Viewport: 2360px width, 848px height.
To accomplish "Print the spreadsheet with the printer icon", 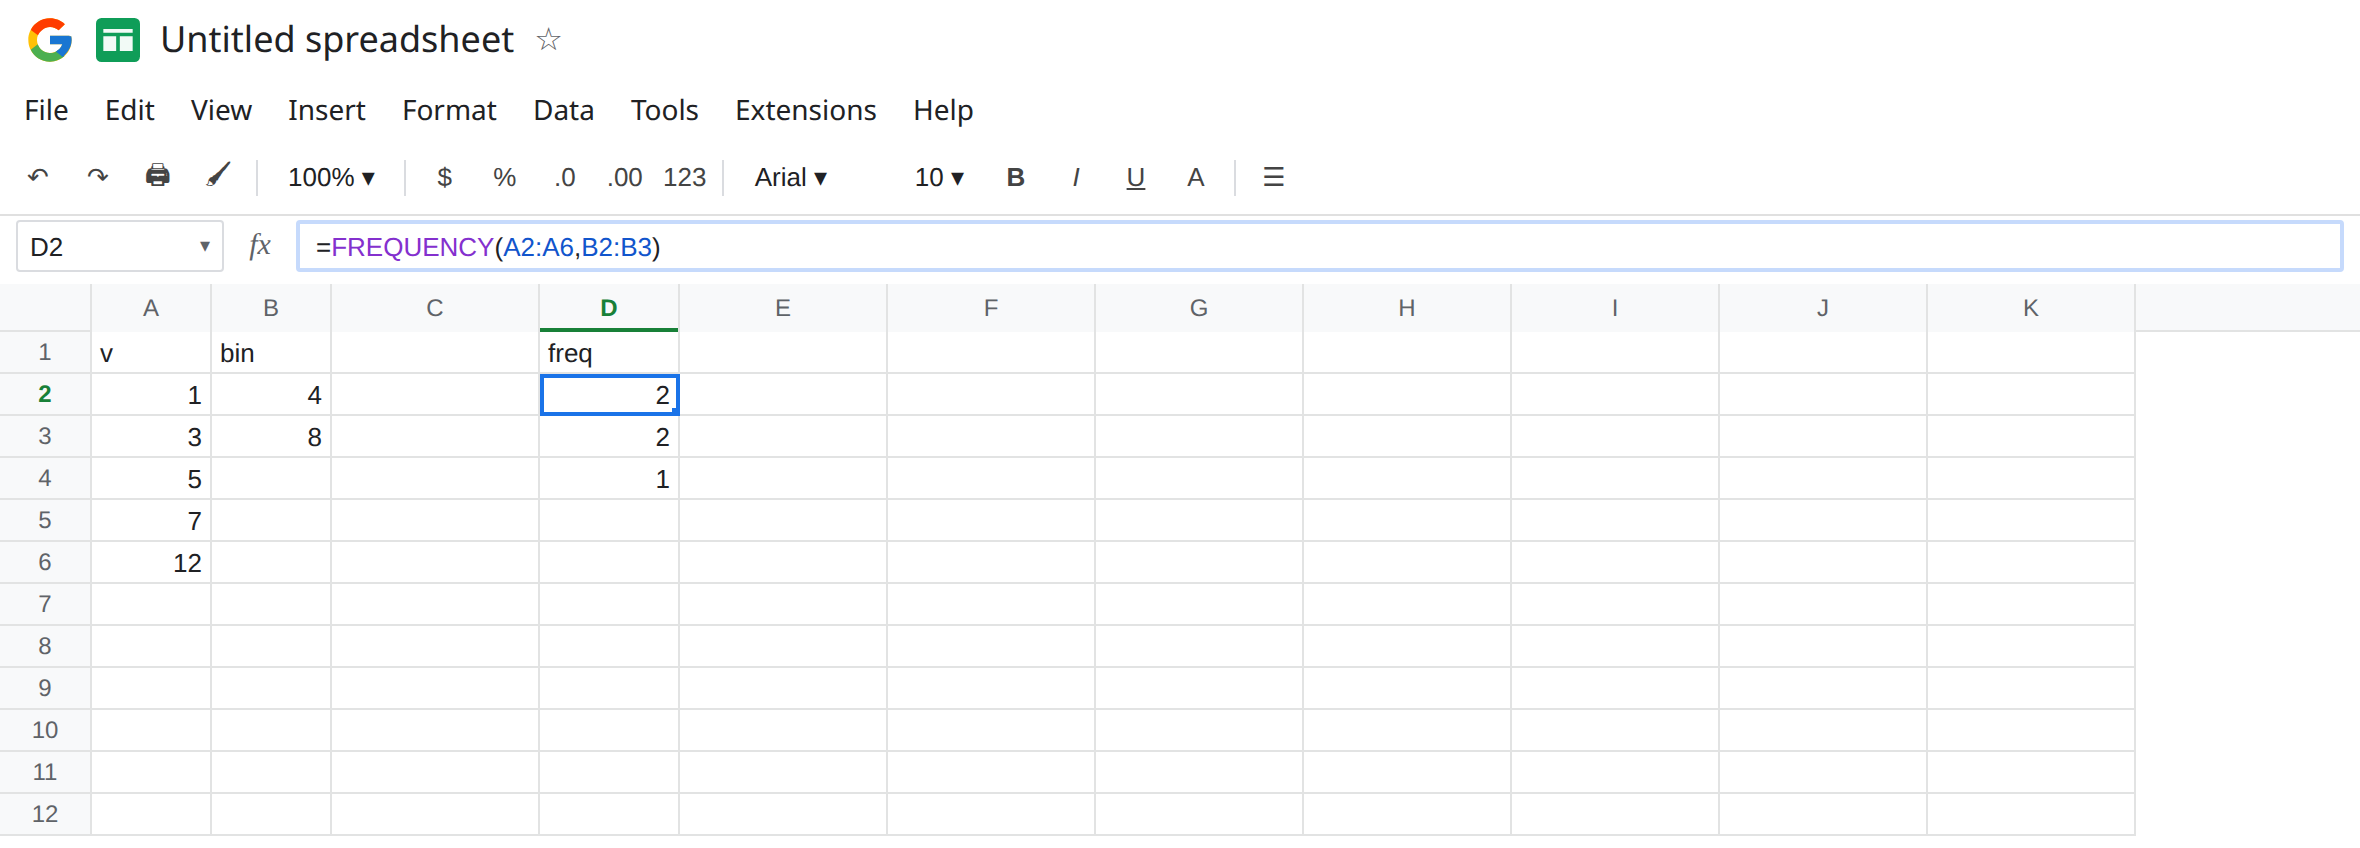I will (x=158, y=176).
